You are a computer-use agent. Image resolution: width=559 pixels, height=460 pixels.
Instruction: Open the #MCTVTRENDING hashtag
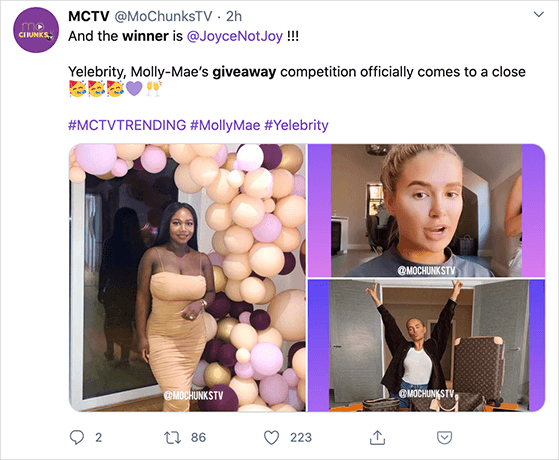127,125
